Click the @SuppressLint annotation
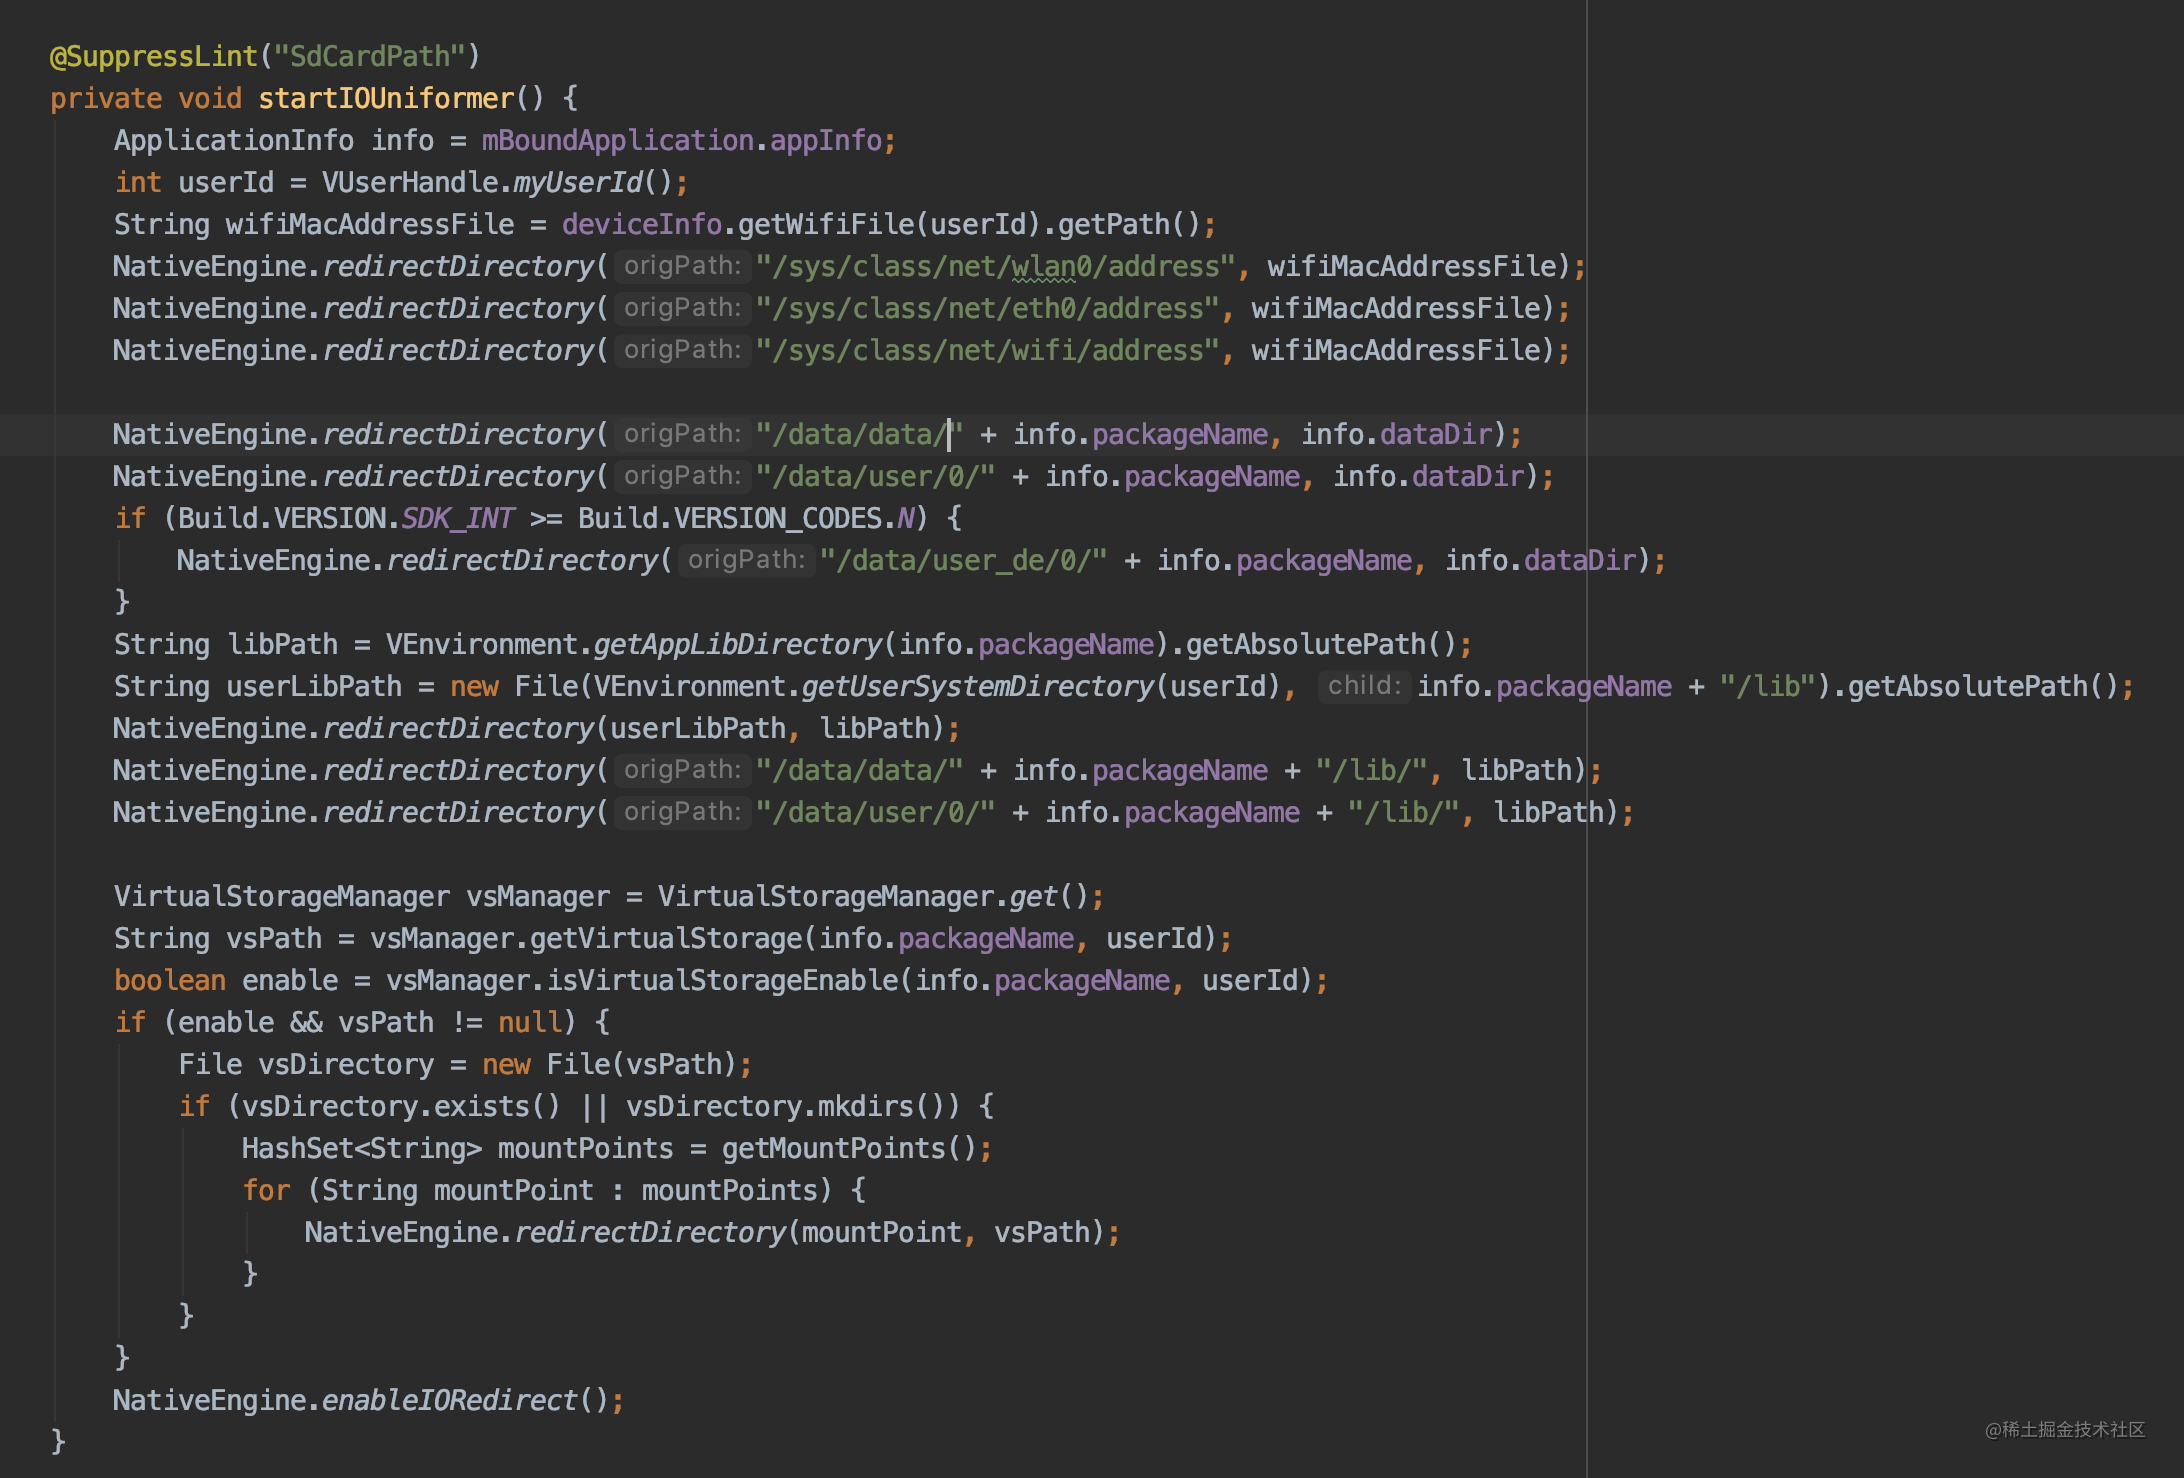 (x=153, y=56)
